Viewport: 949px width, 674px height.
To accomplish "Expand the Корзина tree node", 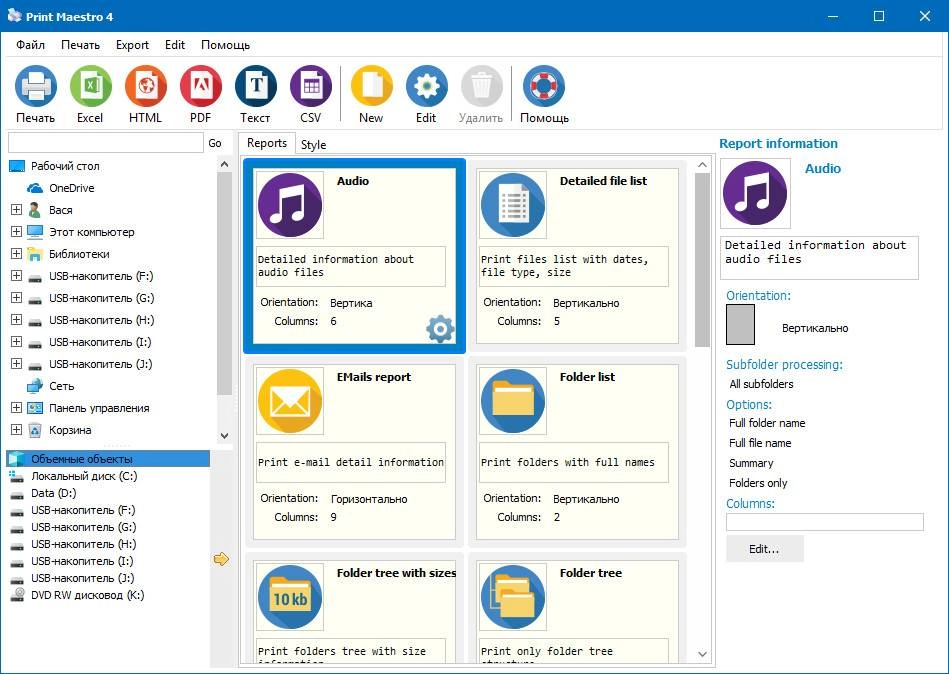I will click(16, 430).
